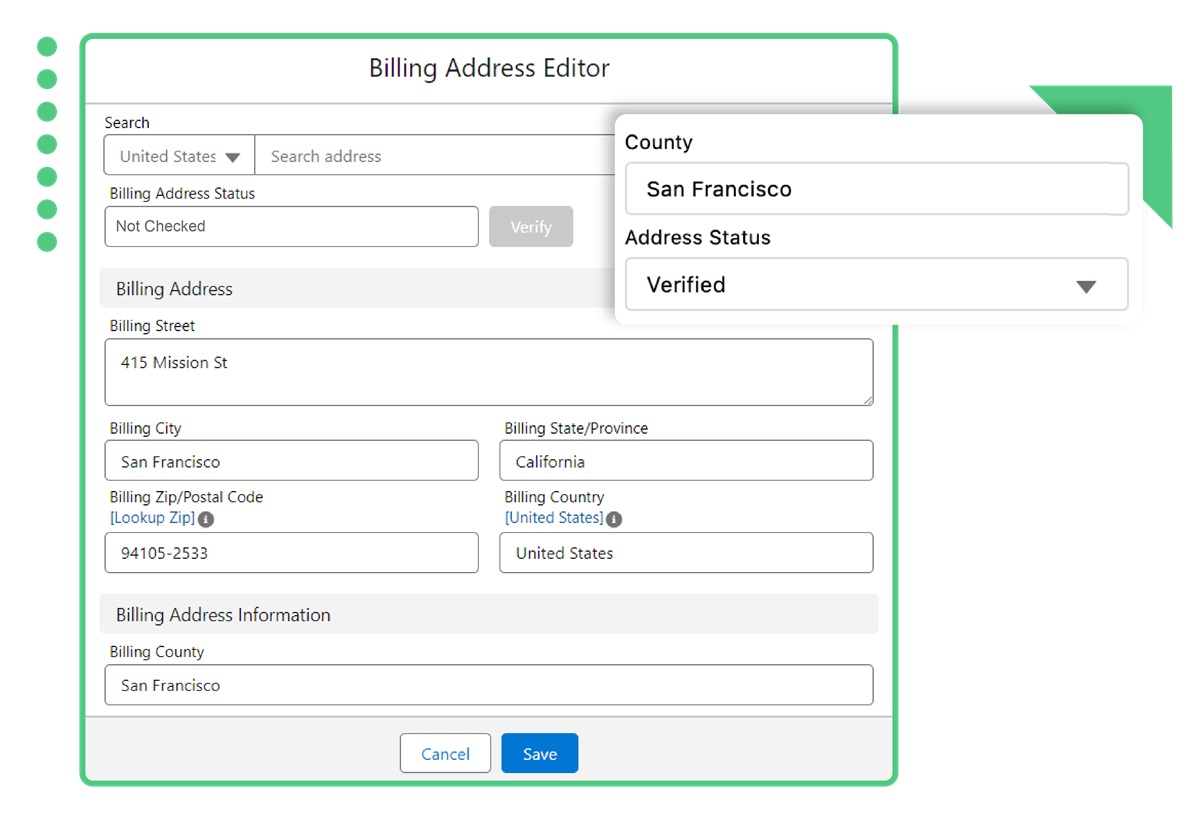Click the United States lookup link
1200x817 pixels.
[x=553, y=518]
